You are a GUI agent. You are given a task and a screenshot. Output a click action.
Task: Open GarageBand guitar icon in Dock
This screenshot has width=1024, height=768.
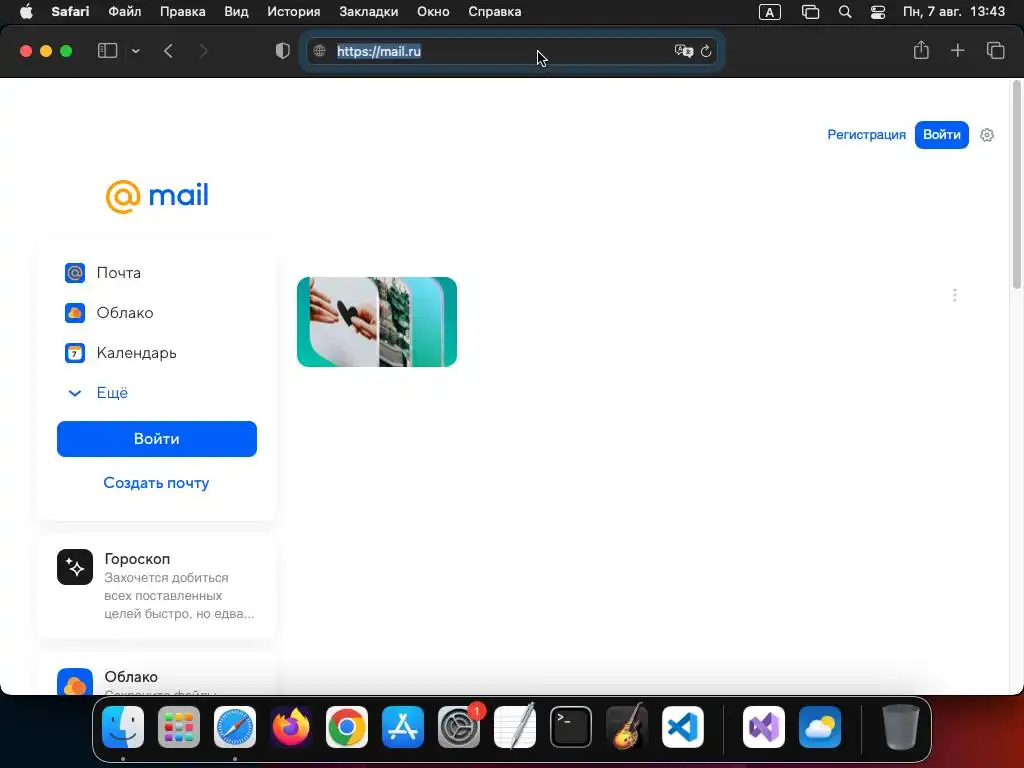click(x=627, y=727)
